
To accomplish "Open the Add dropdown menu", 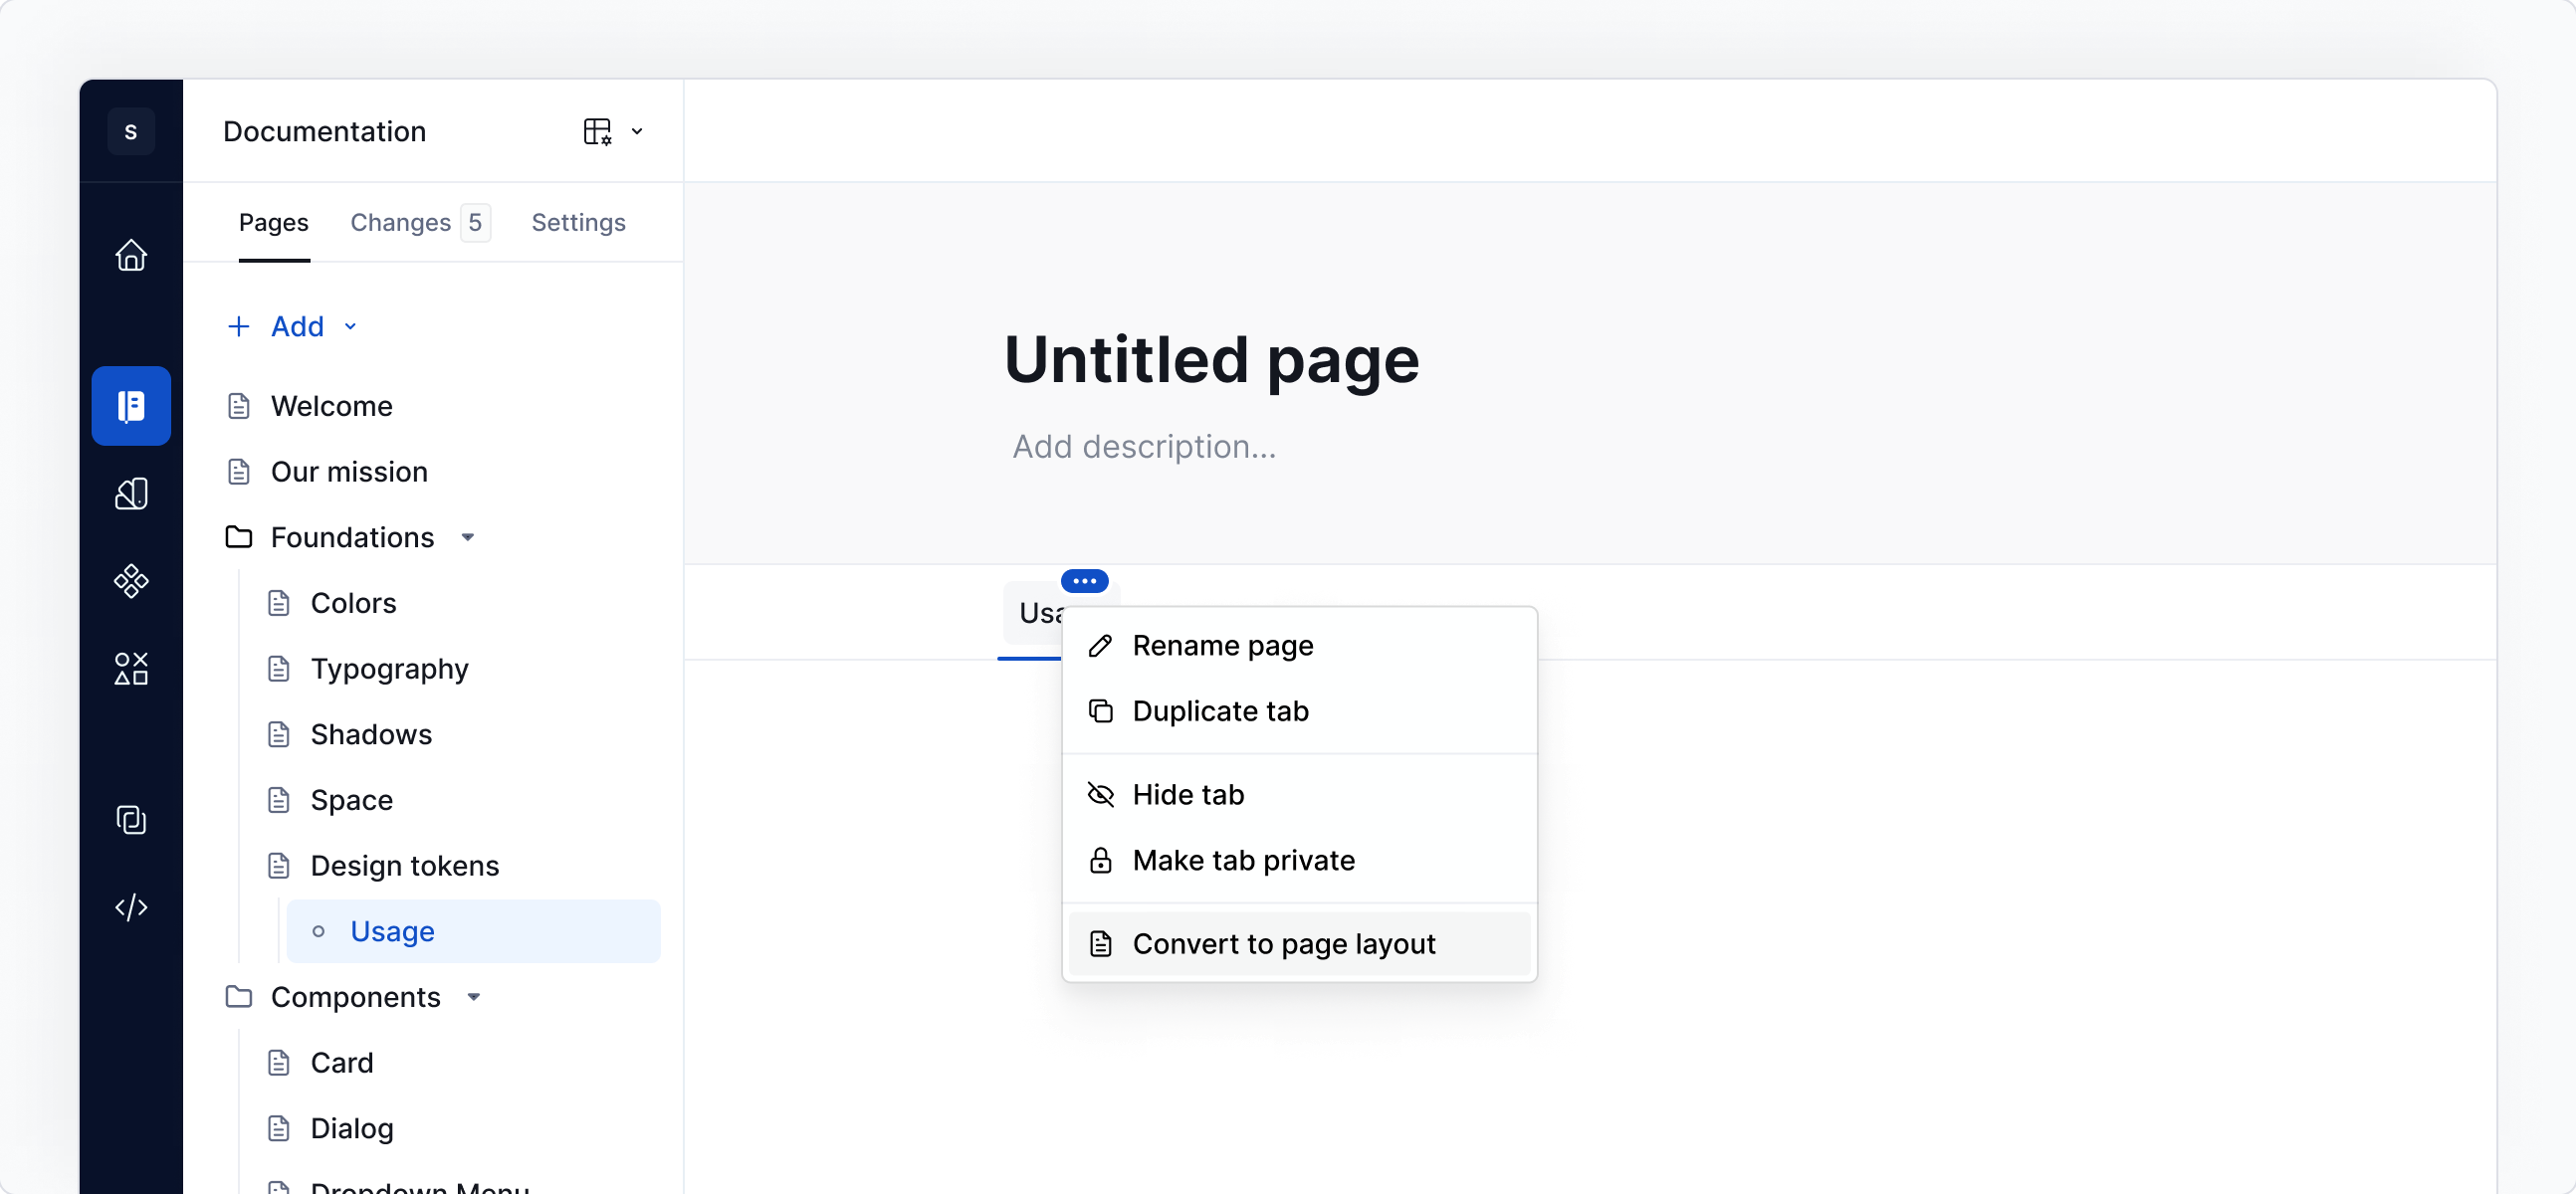I will 292,326.
